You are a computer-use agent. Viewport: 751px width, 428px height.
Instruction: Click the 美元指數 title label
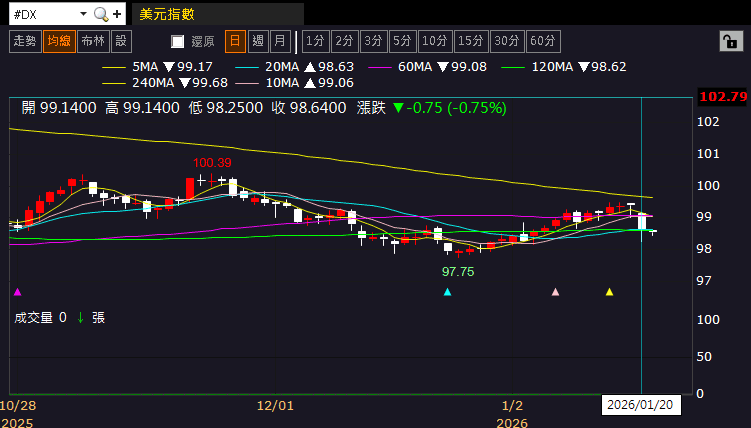point(167,14)
